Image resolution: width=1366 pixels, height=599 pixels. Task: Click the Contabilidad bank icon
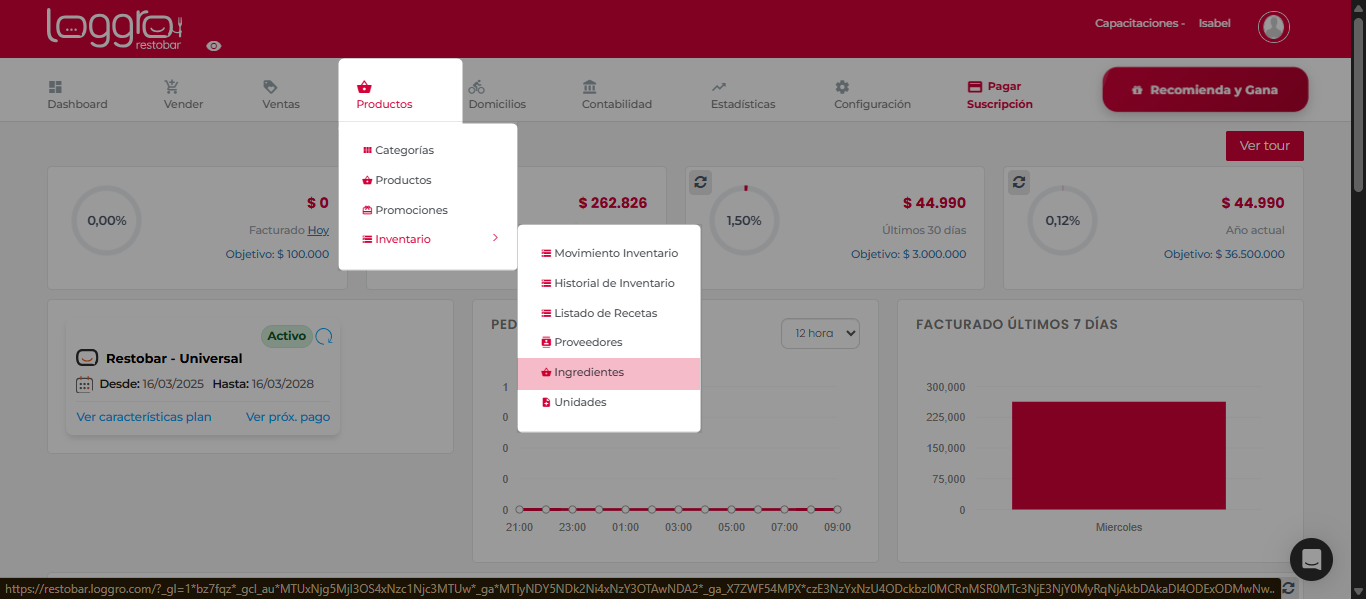tap(590, 87)
